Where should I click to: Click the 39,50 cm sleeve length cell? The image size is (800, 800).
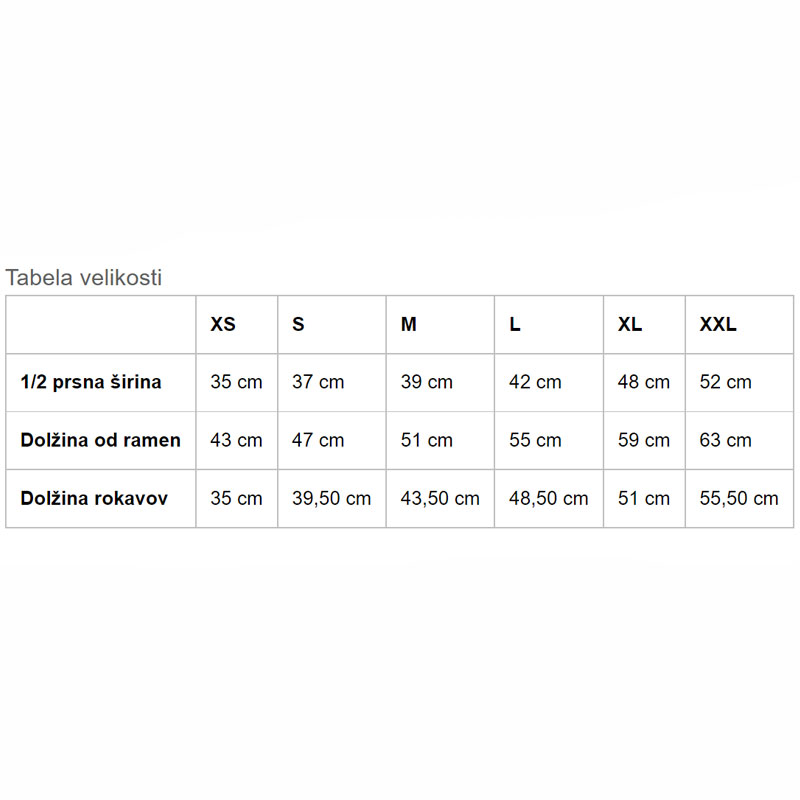pyautogui.click(x=331, y=498)
